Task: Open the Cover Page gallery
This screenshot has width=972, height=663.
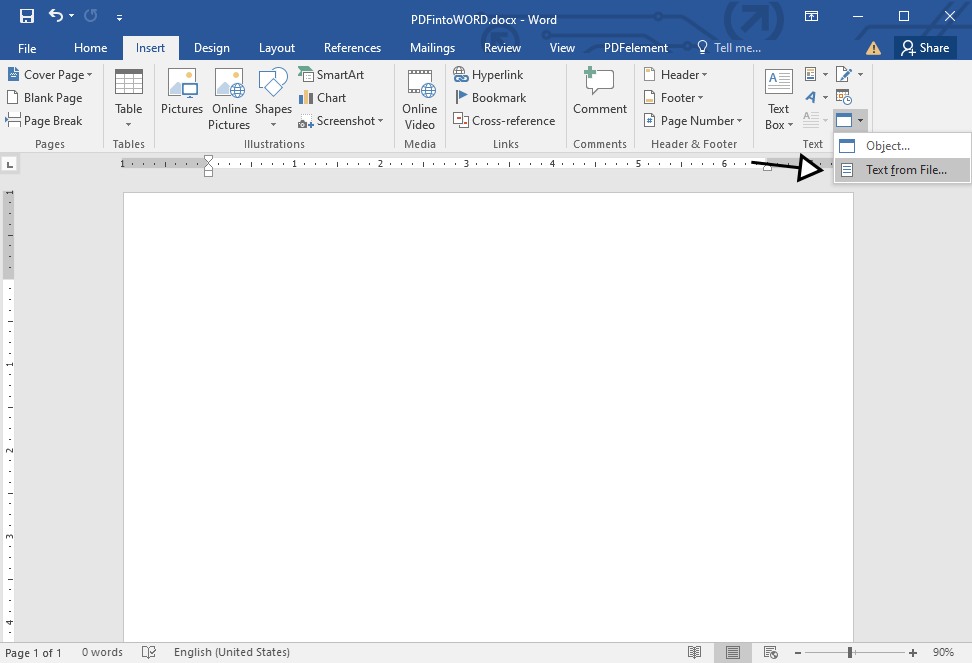Action: (50, 74)
